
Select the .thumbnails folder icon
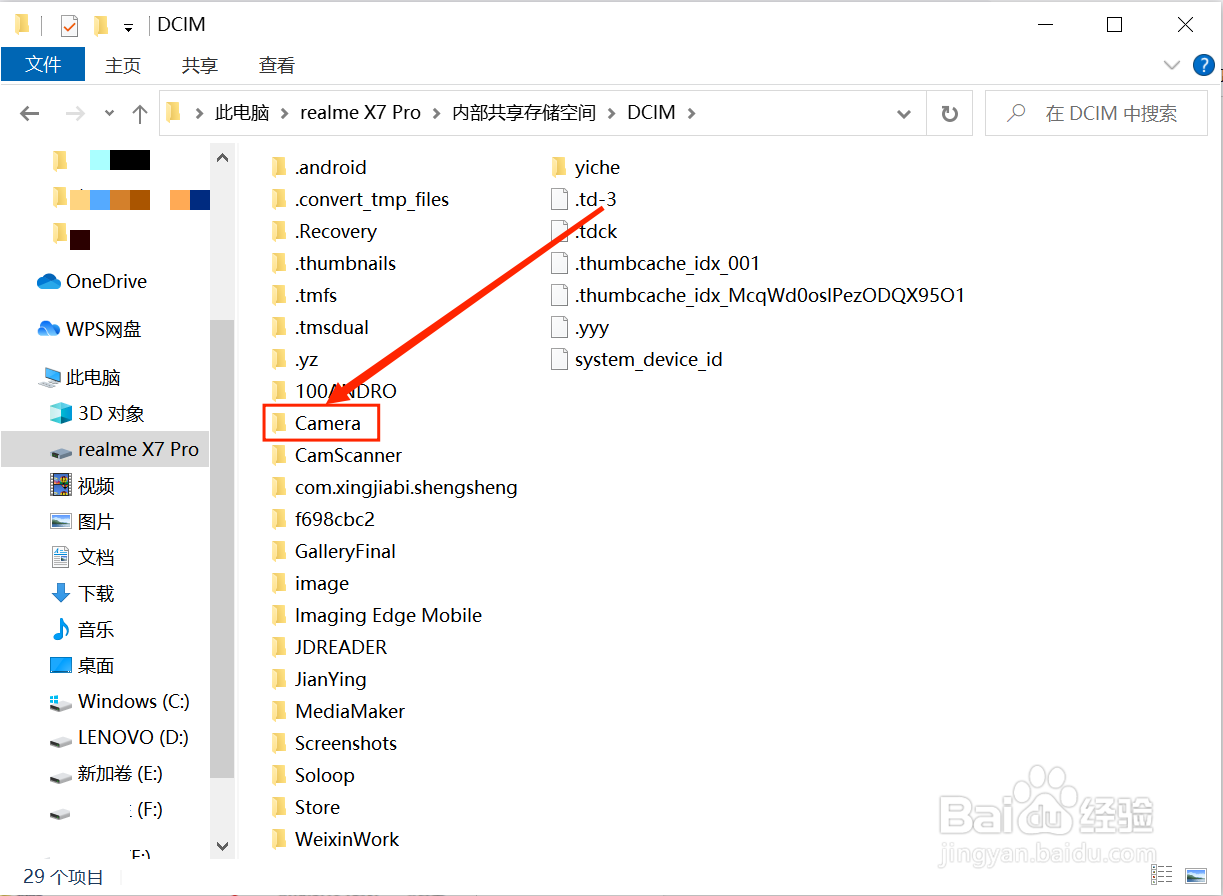(x=279, y=263)
